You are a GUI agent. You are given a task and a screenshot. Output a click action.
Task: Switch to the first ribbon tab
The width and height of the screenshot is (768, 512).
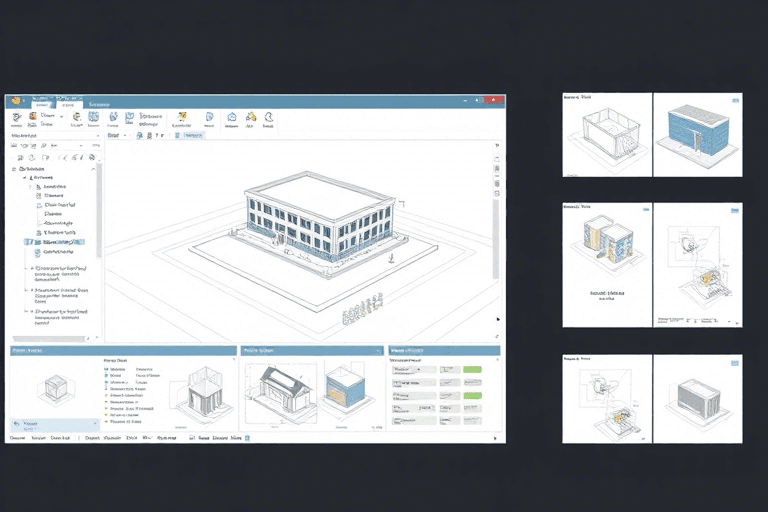pos(41,104)
